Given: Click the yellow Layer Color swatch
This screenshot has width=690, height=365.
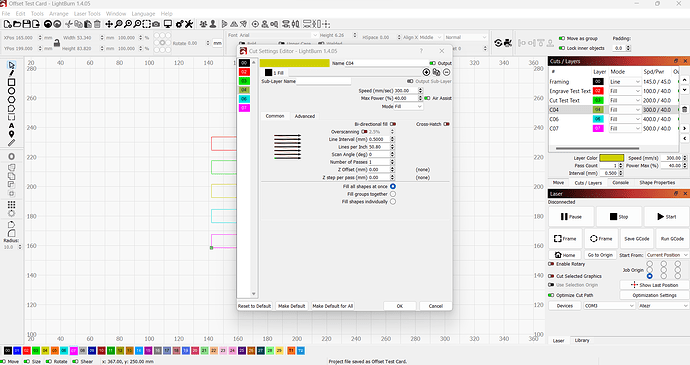Looking at the screenshot, I should [x=611, y=158].
